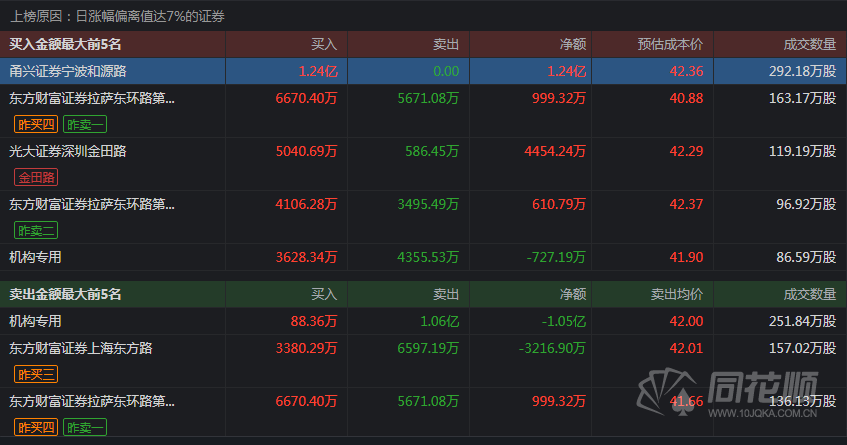Click the red 金田路 tag
This screenshot has height=445, width=847.
tap(36, 177)
